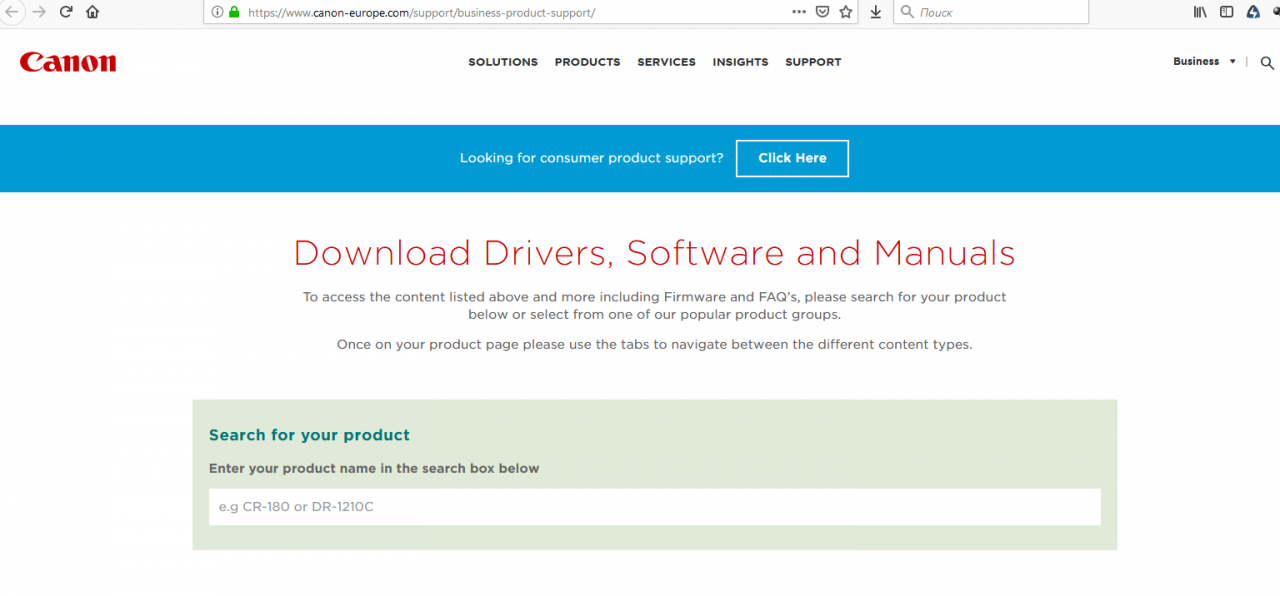Show site info for the secure padlock

234,12
